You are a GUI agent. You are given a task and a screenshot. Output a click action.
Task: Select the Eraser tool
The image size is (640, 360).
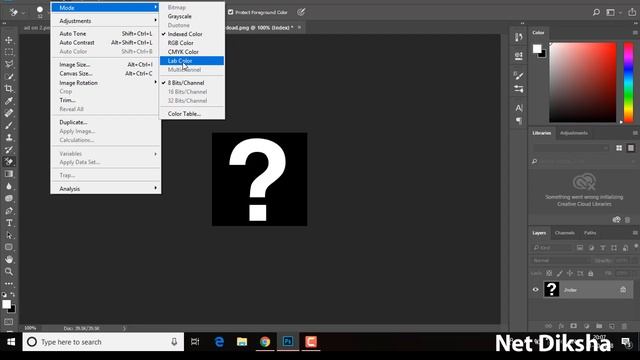[9, 162]
